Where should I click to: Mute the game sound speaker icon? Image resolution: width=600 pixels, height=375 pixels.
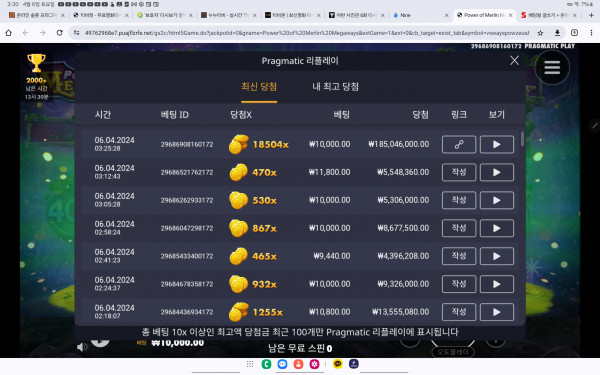coord(82,347)
